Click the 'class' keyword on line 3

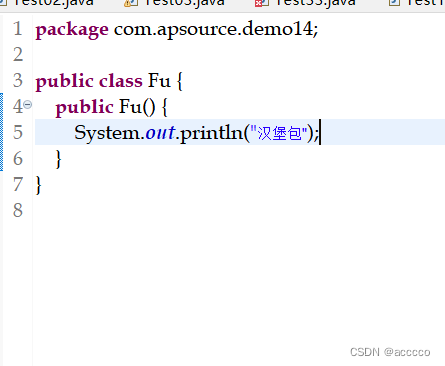(x=121, y=81)
